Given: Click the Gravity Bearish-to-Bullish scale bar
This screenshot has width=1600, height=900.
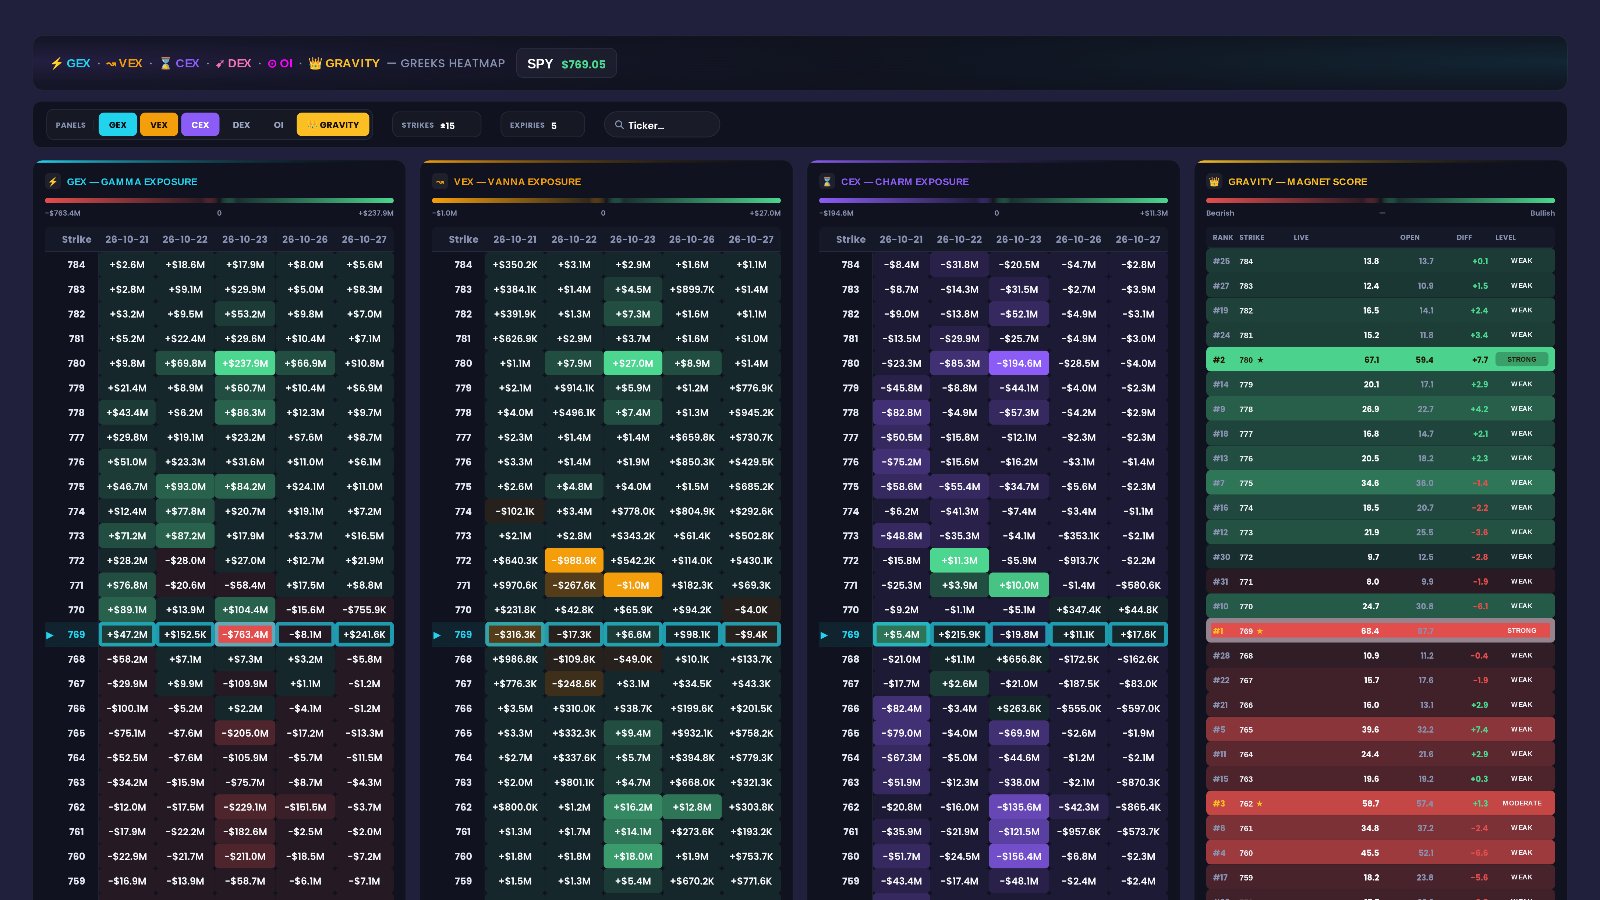Looking at the screenshot, I should pyautogui.click(x=1380, y=200).
